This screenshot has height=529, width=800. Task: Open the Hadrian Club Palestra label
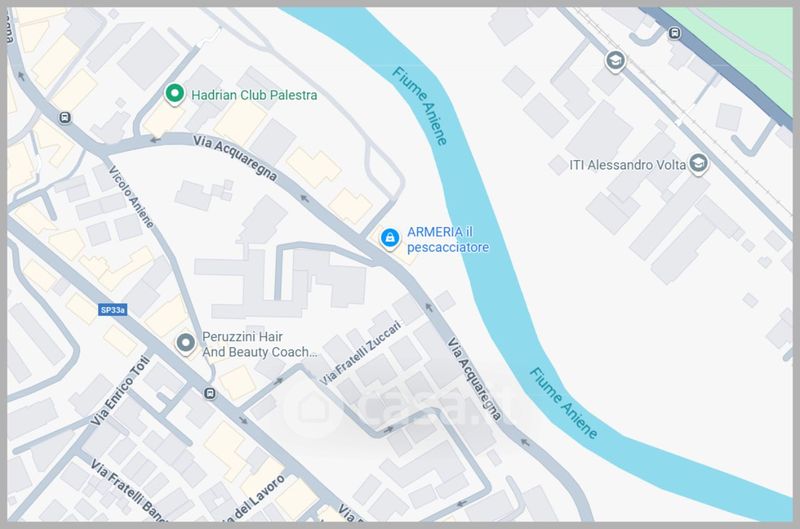(254, 95)
